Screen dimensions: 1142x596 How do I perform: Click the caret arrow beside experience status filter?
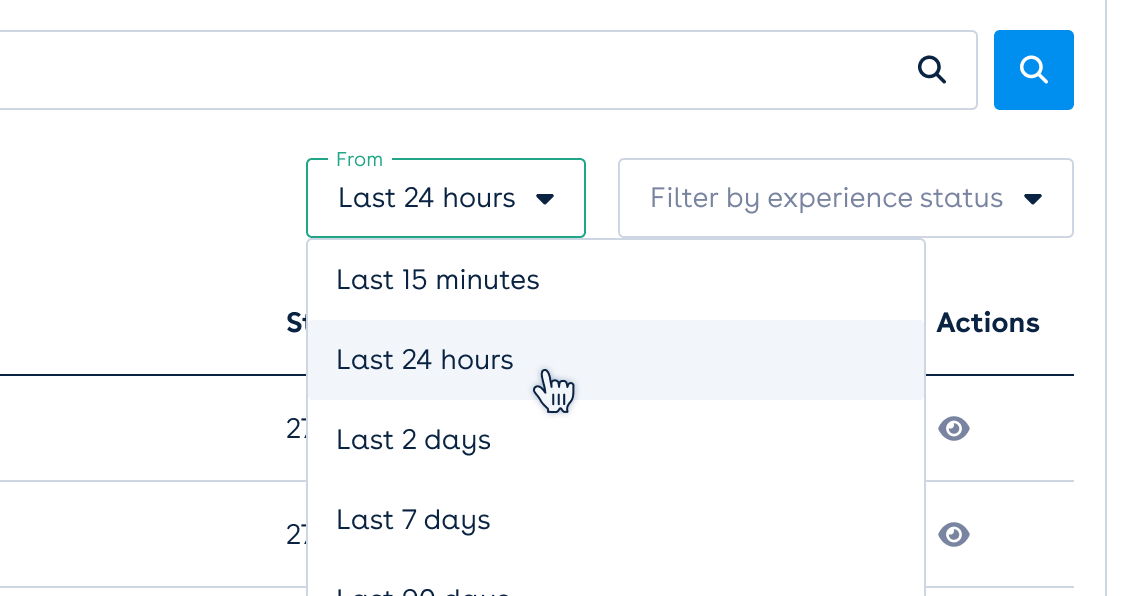[x=1034, y=199]
